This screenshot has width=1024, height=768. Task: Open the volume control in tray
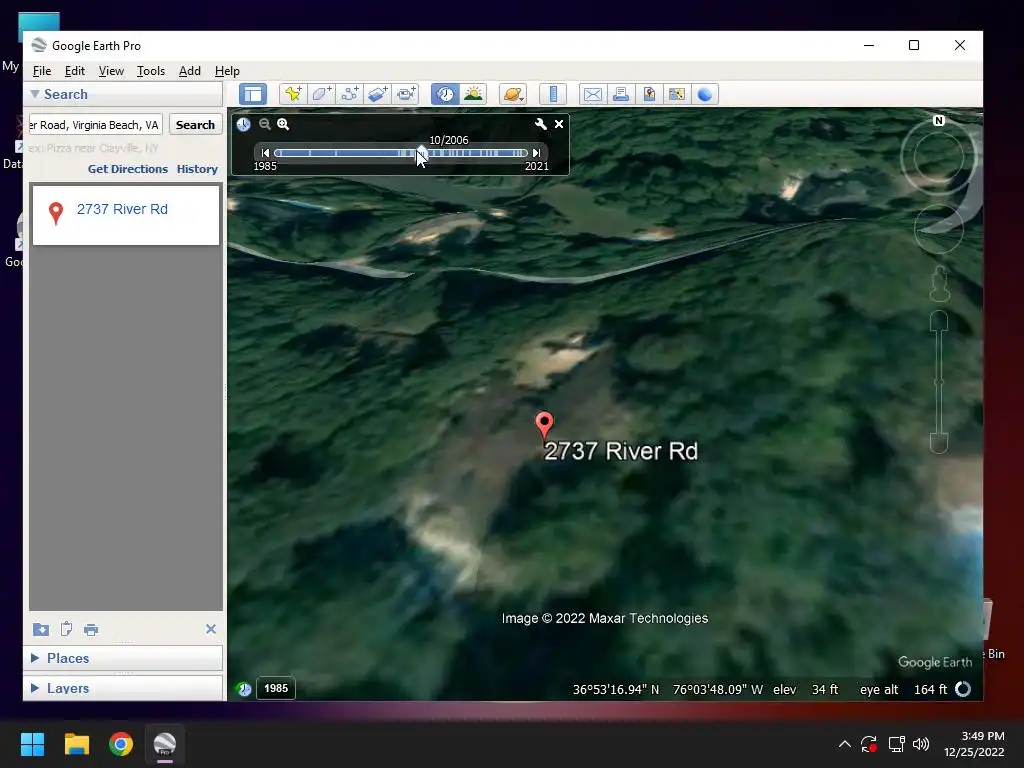pos(921,744)
